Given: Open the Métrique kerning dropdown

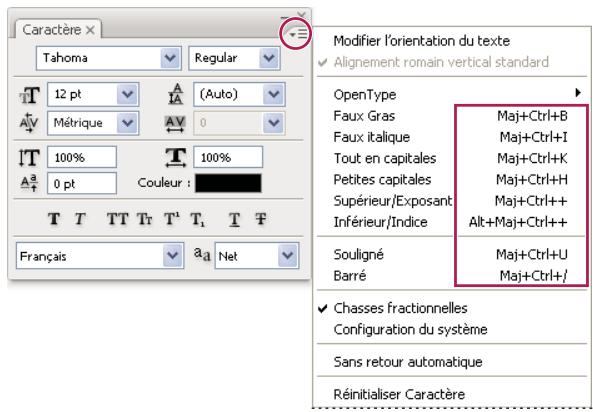Looking at the screenshot, I should tap(127, 123).
